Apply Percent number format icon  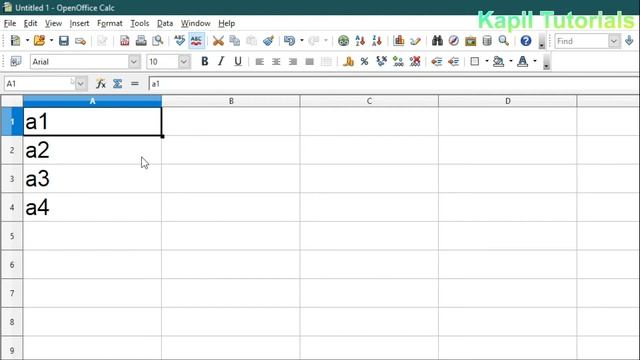[x=364, y=62]
